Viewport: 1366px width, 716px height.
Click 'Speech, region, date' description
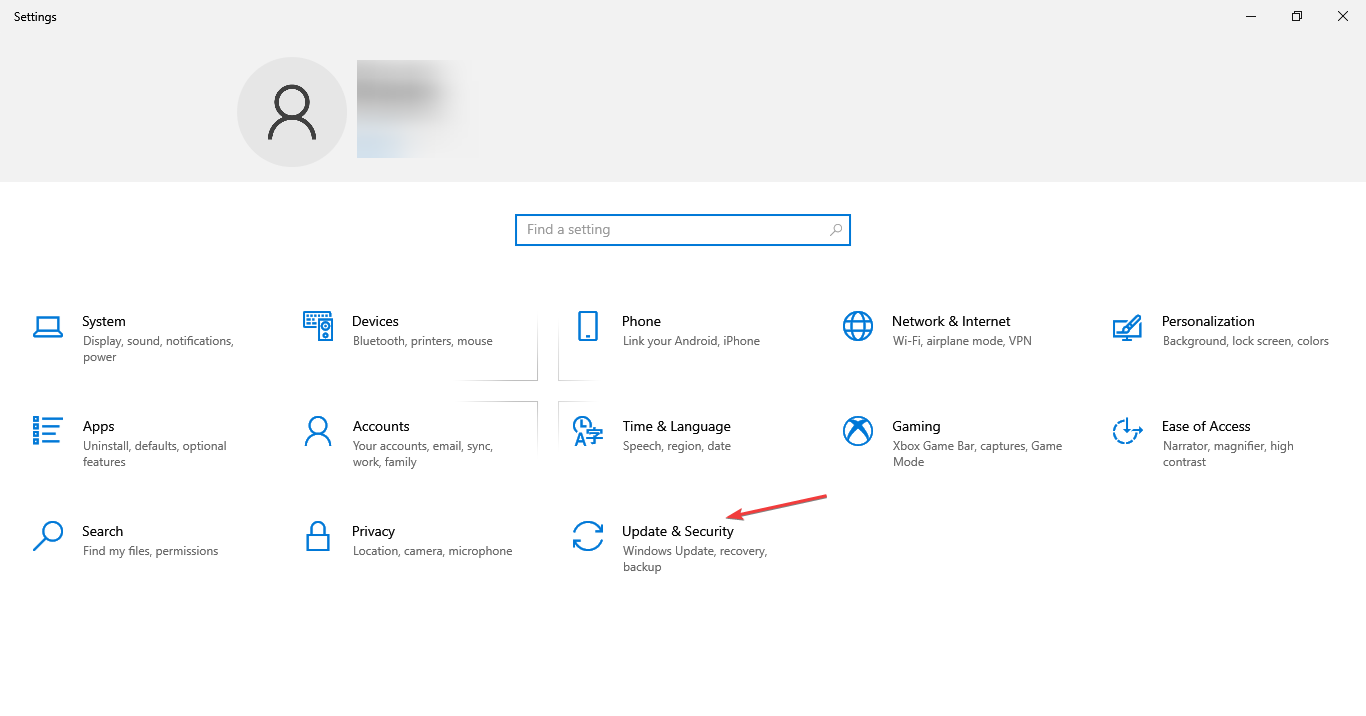coord(677,446)
